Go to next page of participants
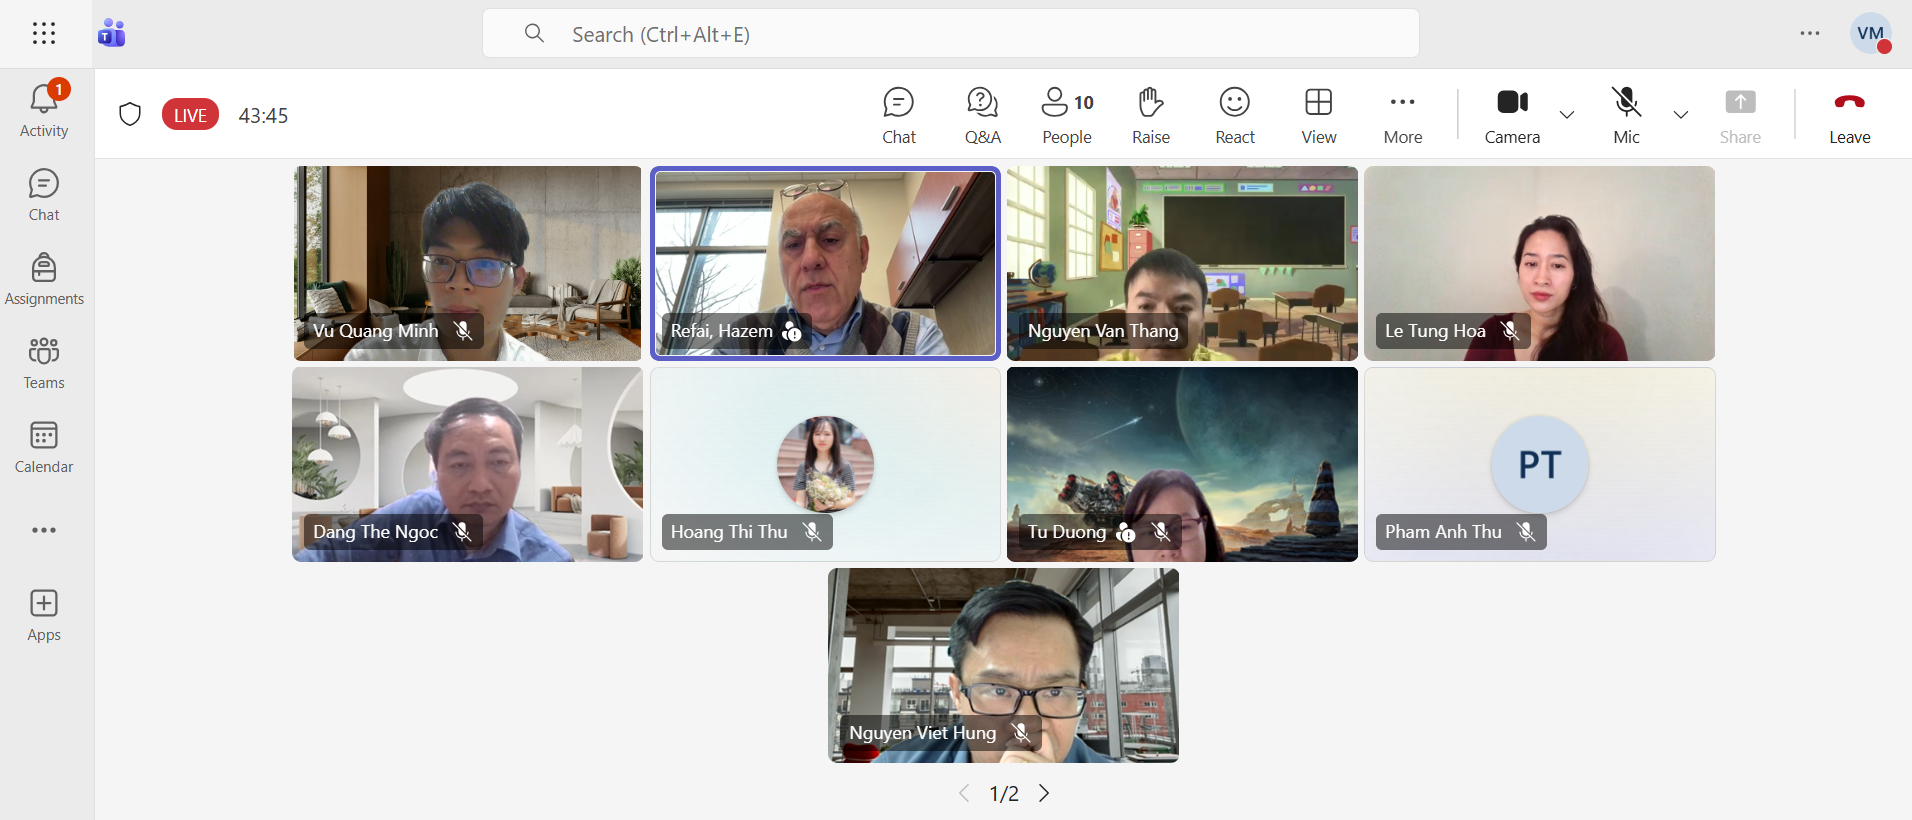The height and width of the screenshot is (820, 1912). pos(1044,793)
